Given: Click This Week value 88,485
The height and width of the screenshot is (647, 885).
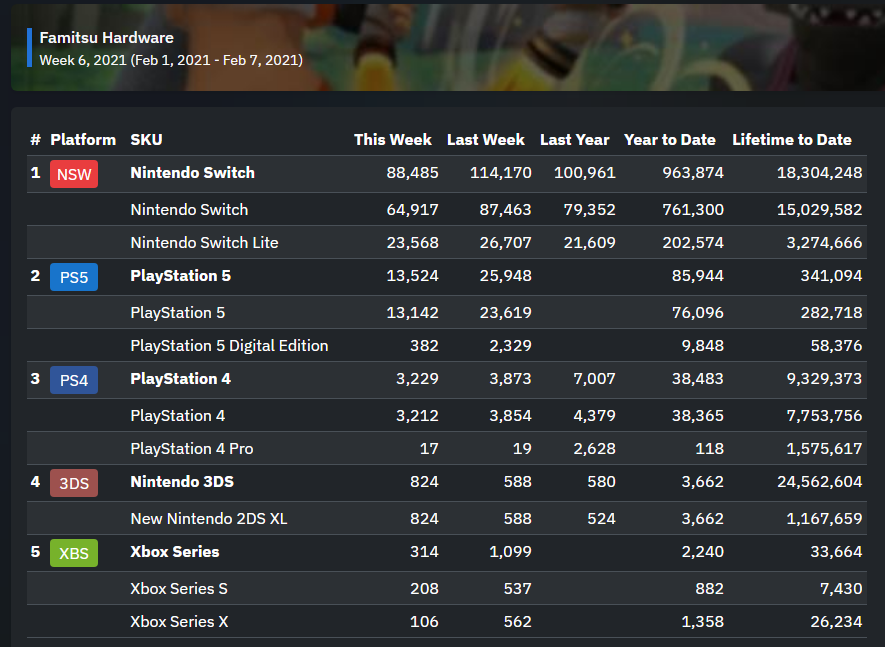Looking at the screenshot, I should coord(413,173).
